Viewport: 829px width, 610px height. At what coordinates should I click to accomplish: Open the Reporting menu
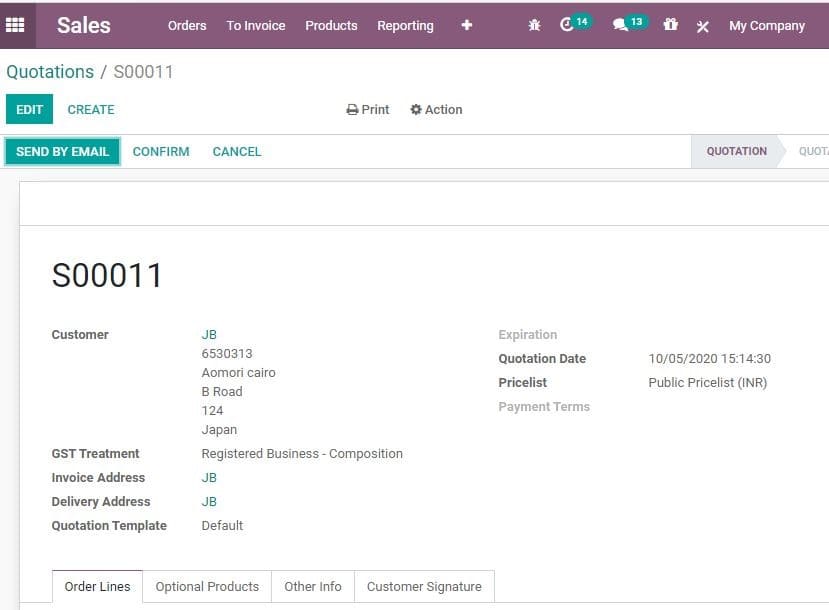(x=405, y=25)
